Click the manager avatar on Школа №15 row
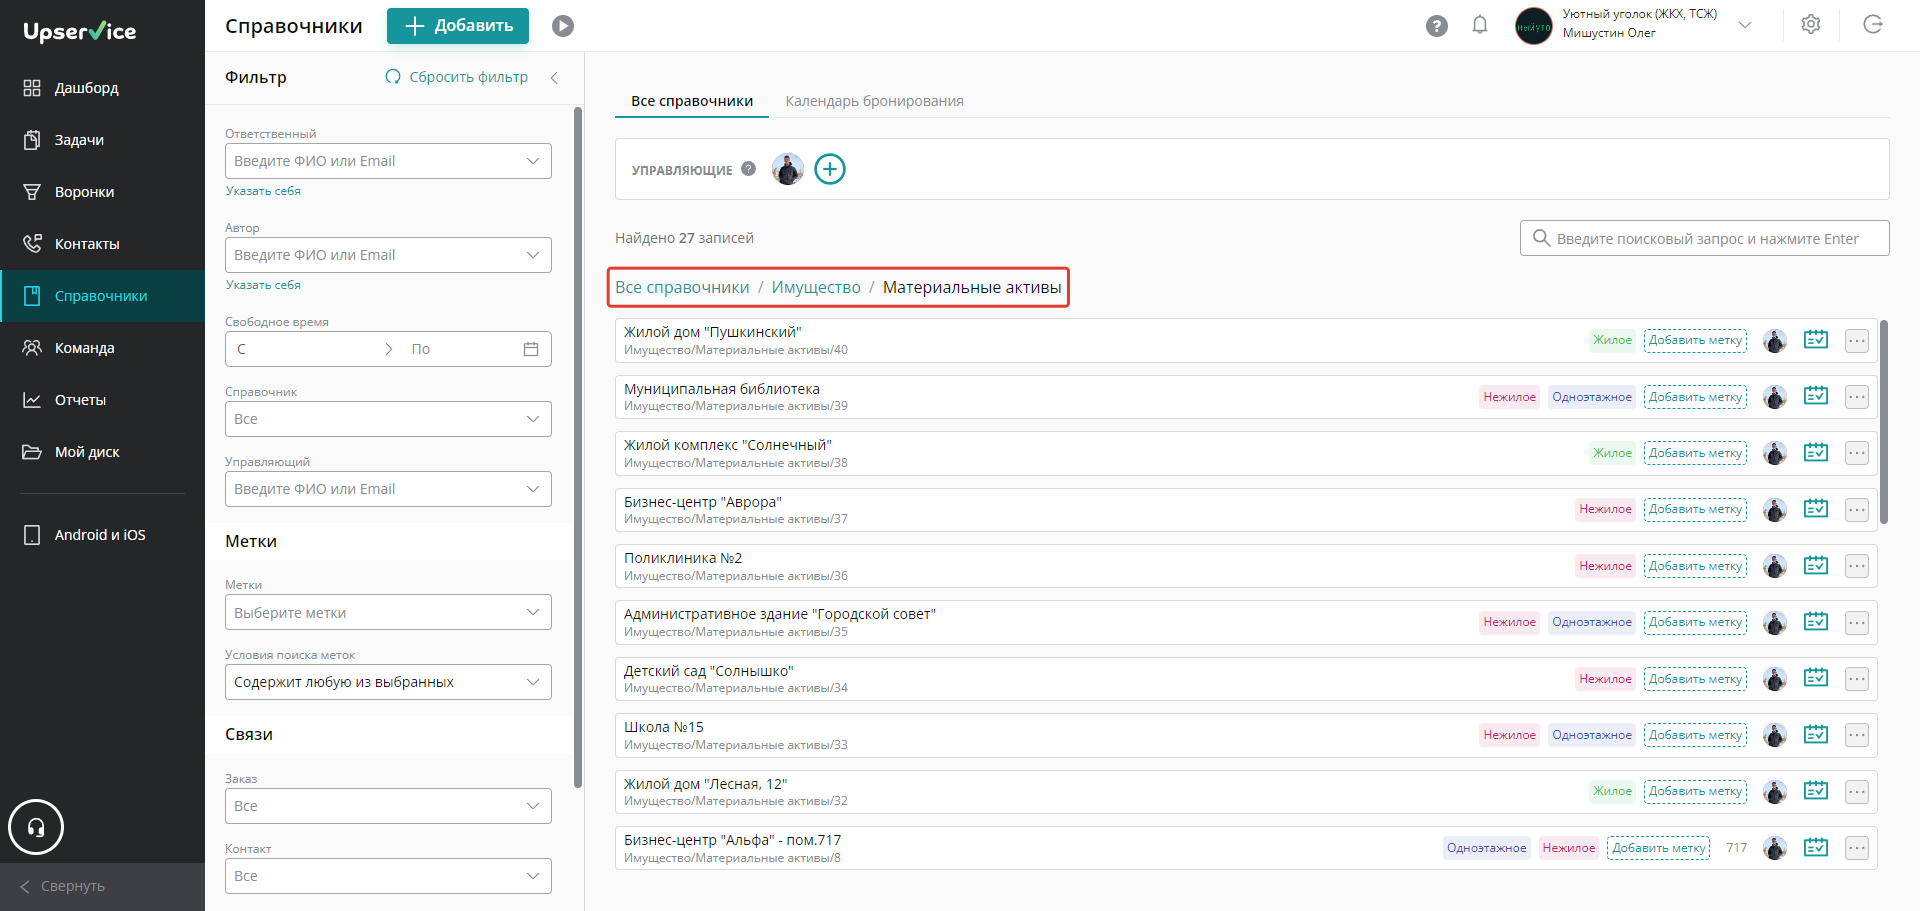 tap(1775, 735)
